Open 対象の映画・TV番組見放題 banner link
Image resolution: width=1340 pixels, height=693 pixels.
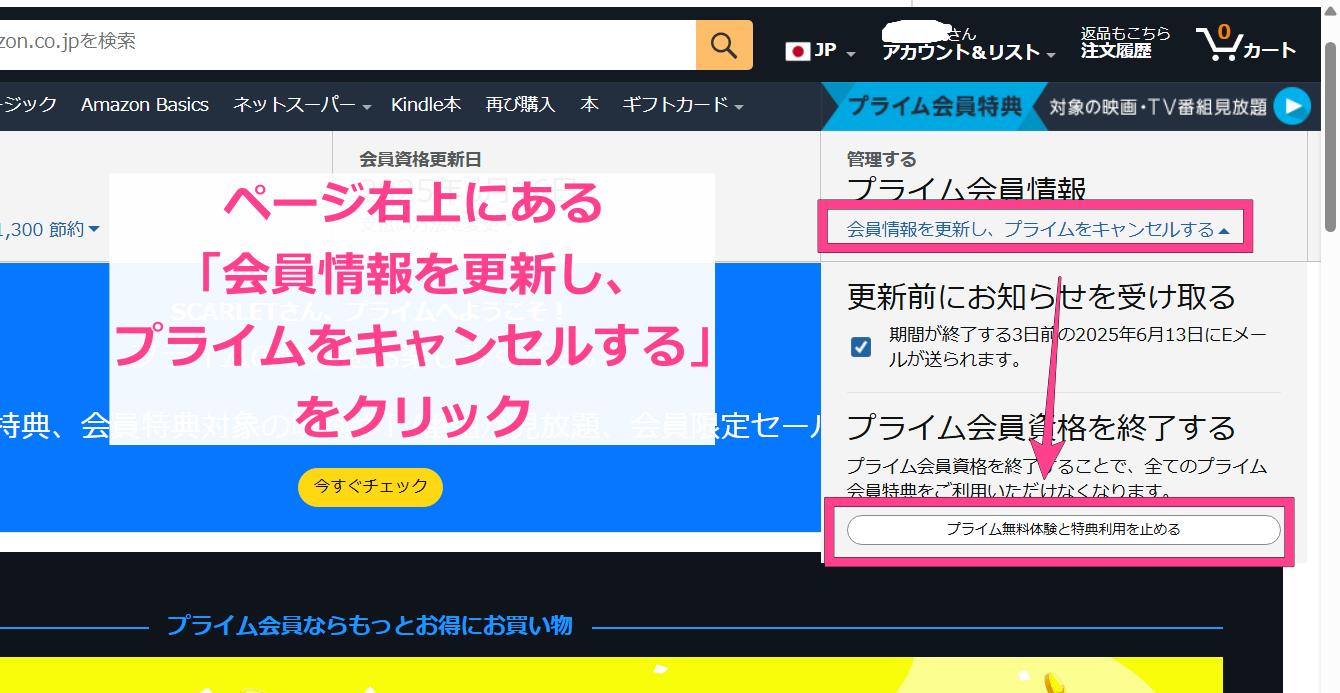(x=1158, y=106)
